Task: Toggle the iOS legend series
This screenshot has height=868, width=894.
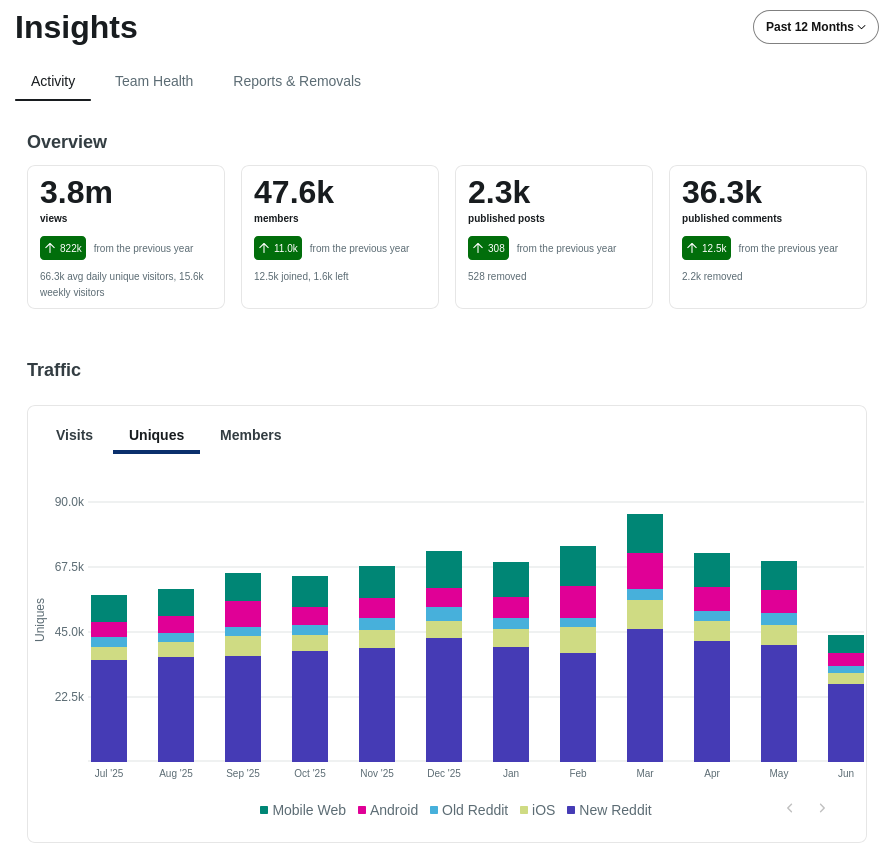Action: tap(537, 810)
